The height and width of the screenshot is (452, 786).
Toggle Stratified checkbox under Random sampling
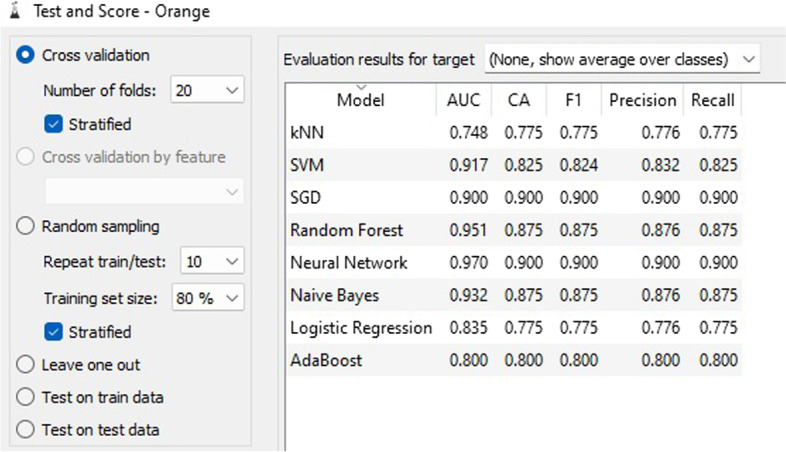pos(54,332)
